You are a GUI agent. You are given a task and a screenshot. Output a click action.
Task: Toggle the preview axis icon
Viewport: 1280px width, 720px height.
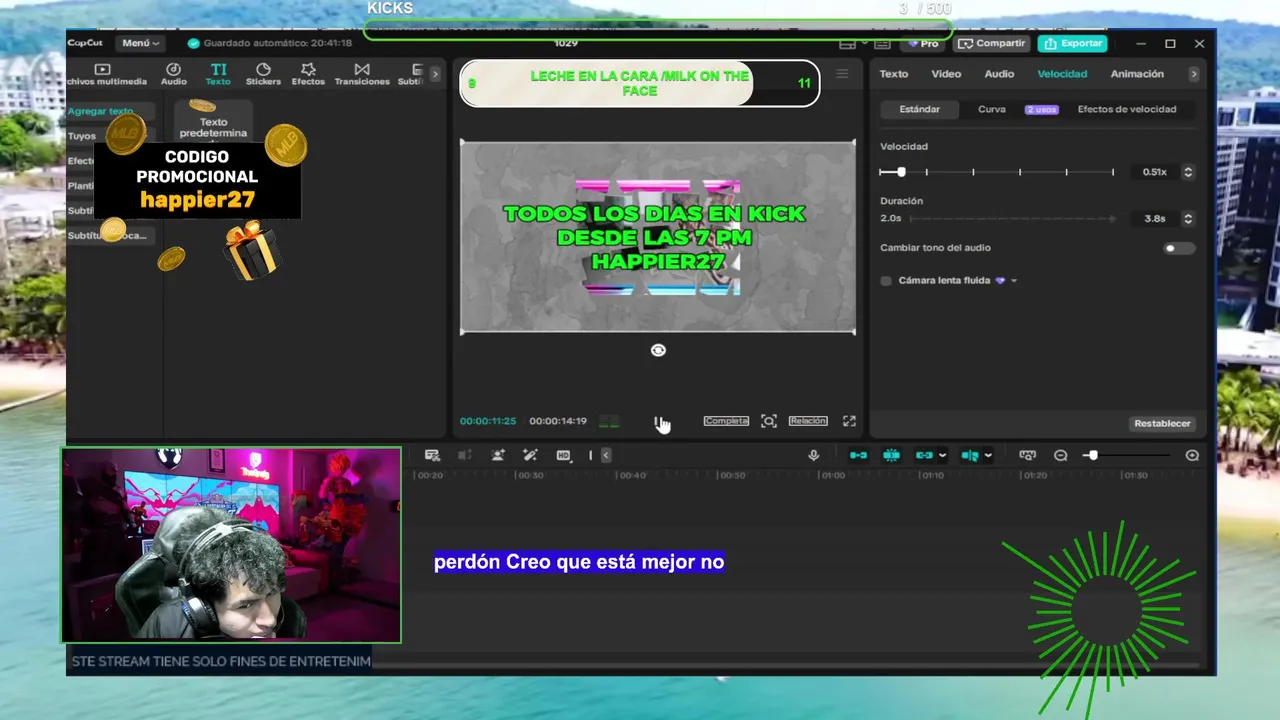tap(969, 455)
